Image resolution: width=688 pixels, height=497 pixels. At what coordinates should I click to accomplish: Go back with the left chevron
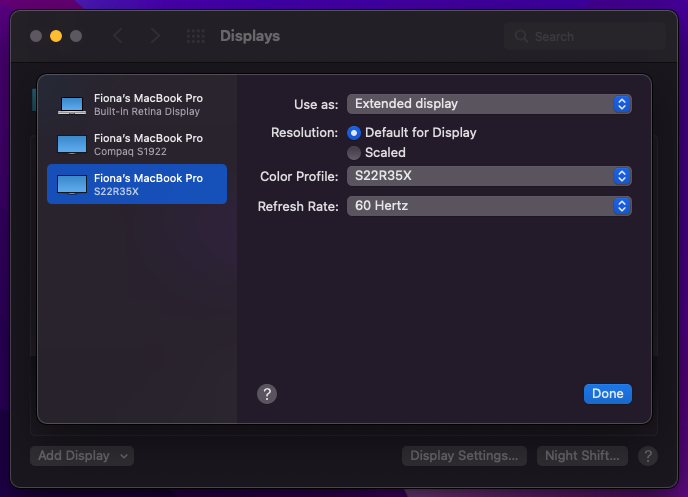click(x=118, y=36)
